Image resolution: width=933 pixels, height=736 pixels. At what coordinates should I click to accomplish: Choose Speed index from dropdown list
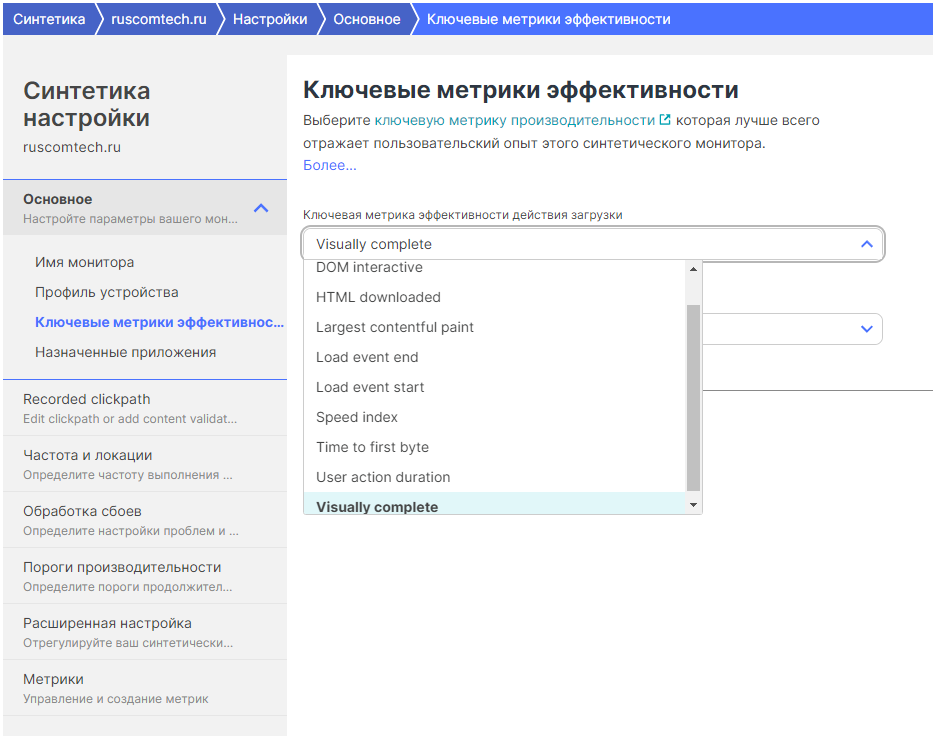point(357,417)
